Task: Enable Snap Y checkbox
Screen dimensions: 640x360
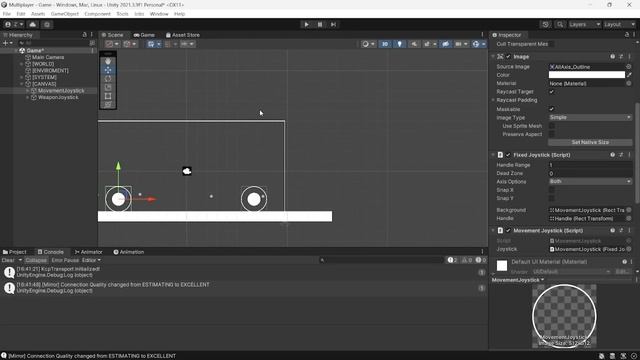Action: [x=551, y=198]
